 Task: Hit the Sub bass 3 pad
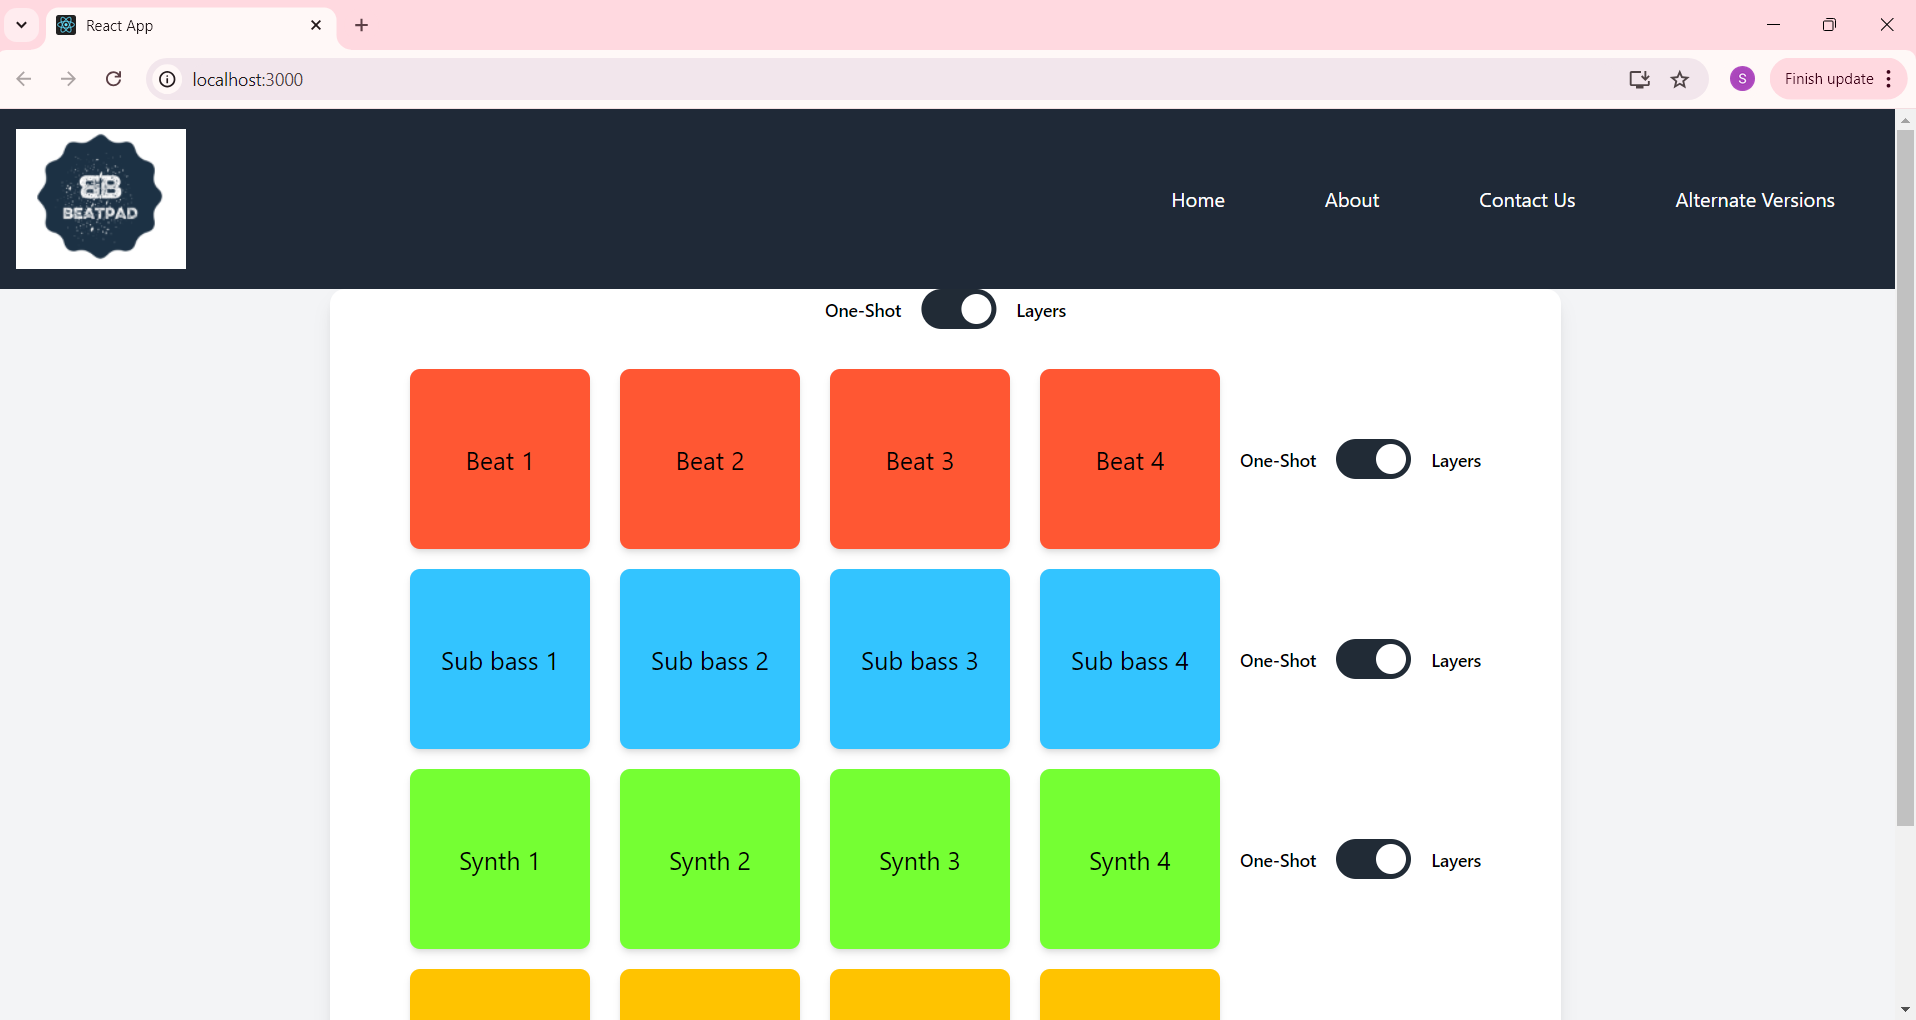920,659
